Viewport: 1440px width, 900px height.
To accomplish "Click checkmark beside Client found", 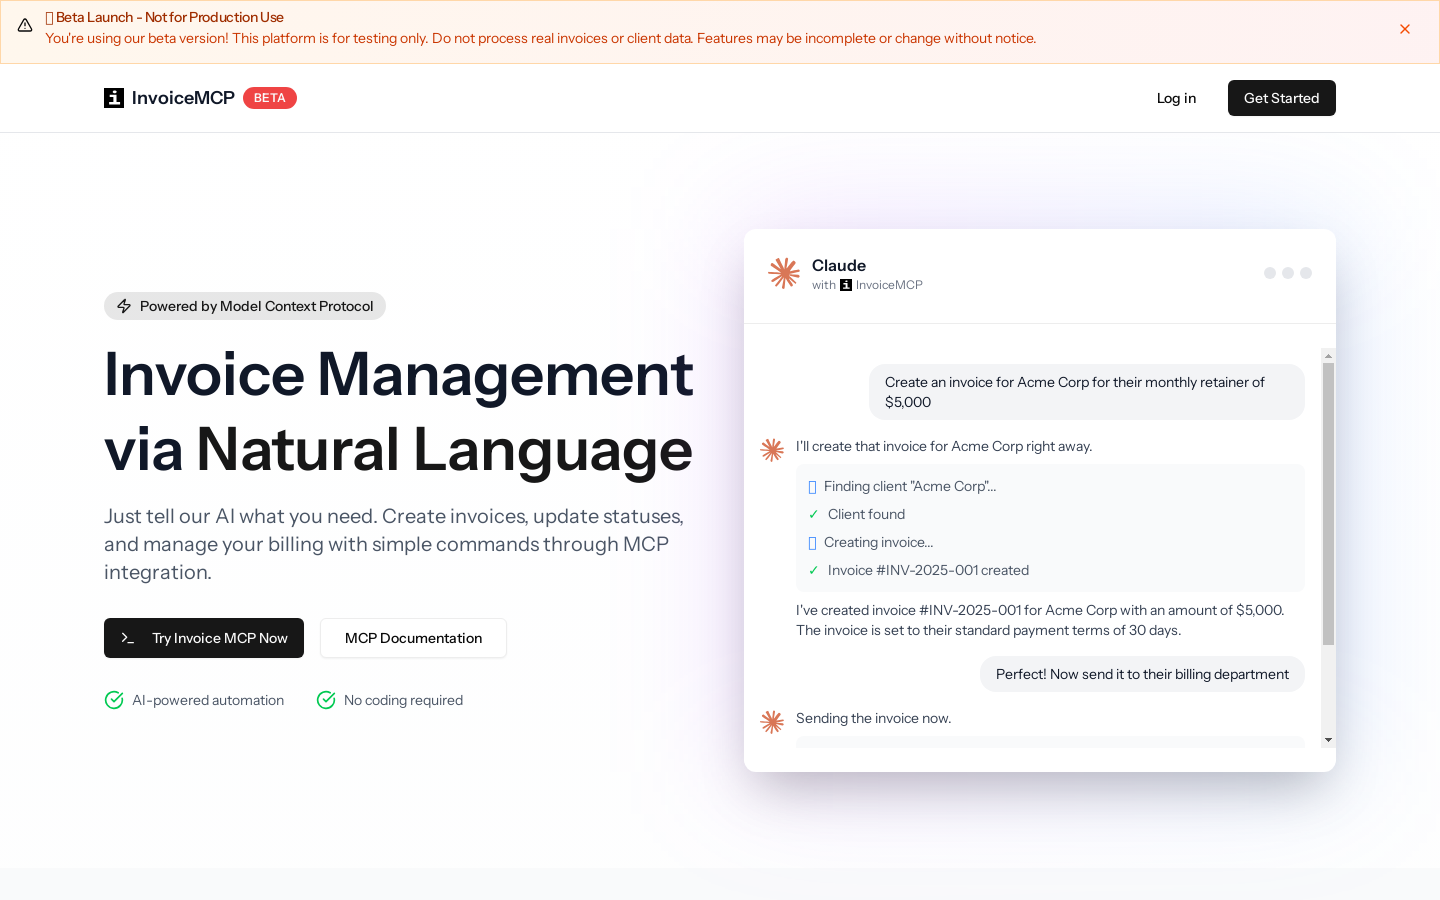I will click(813, 514).
